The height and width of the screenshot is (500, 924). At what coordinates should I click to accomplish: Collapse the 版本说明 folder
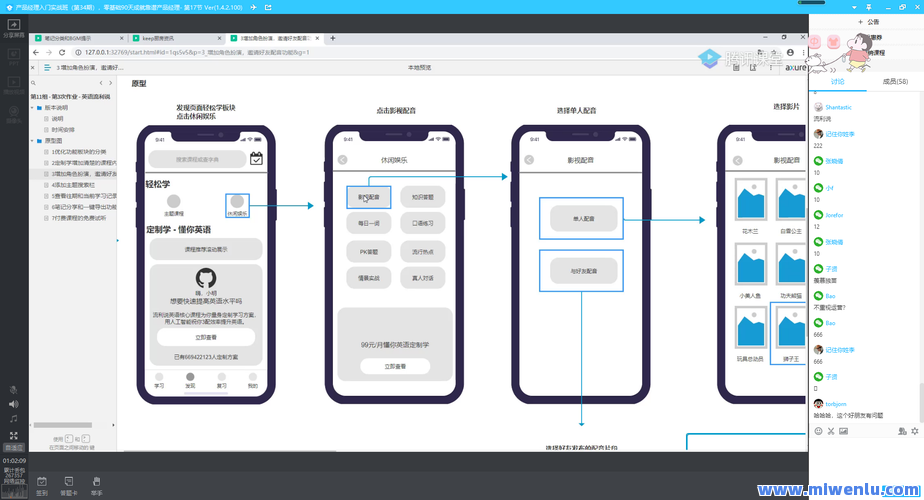pos(32,107)
